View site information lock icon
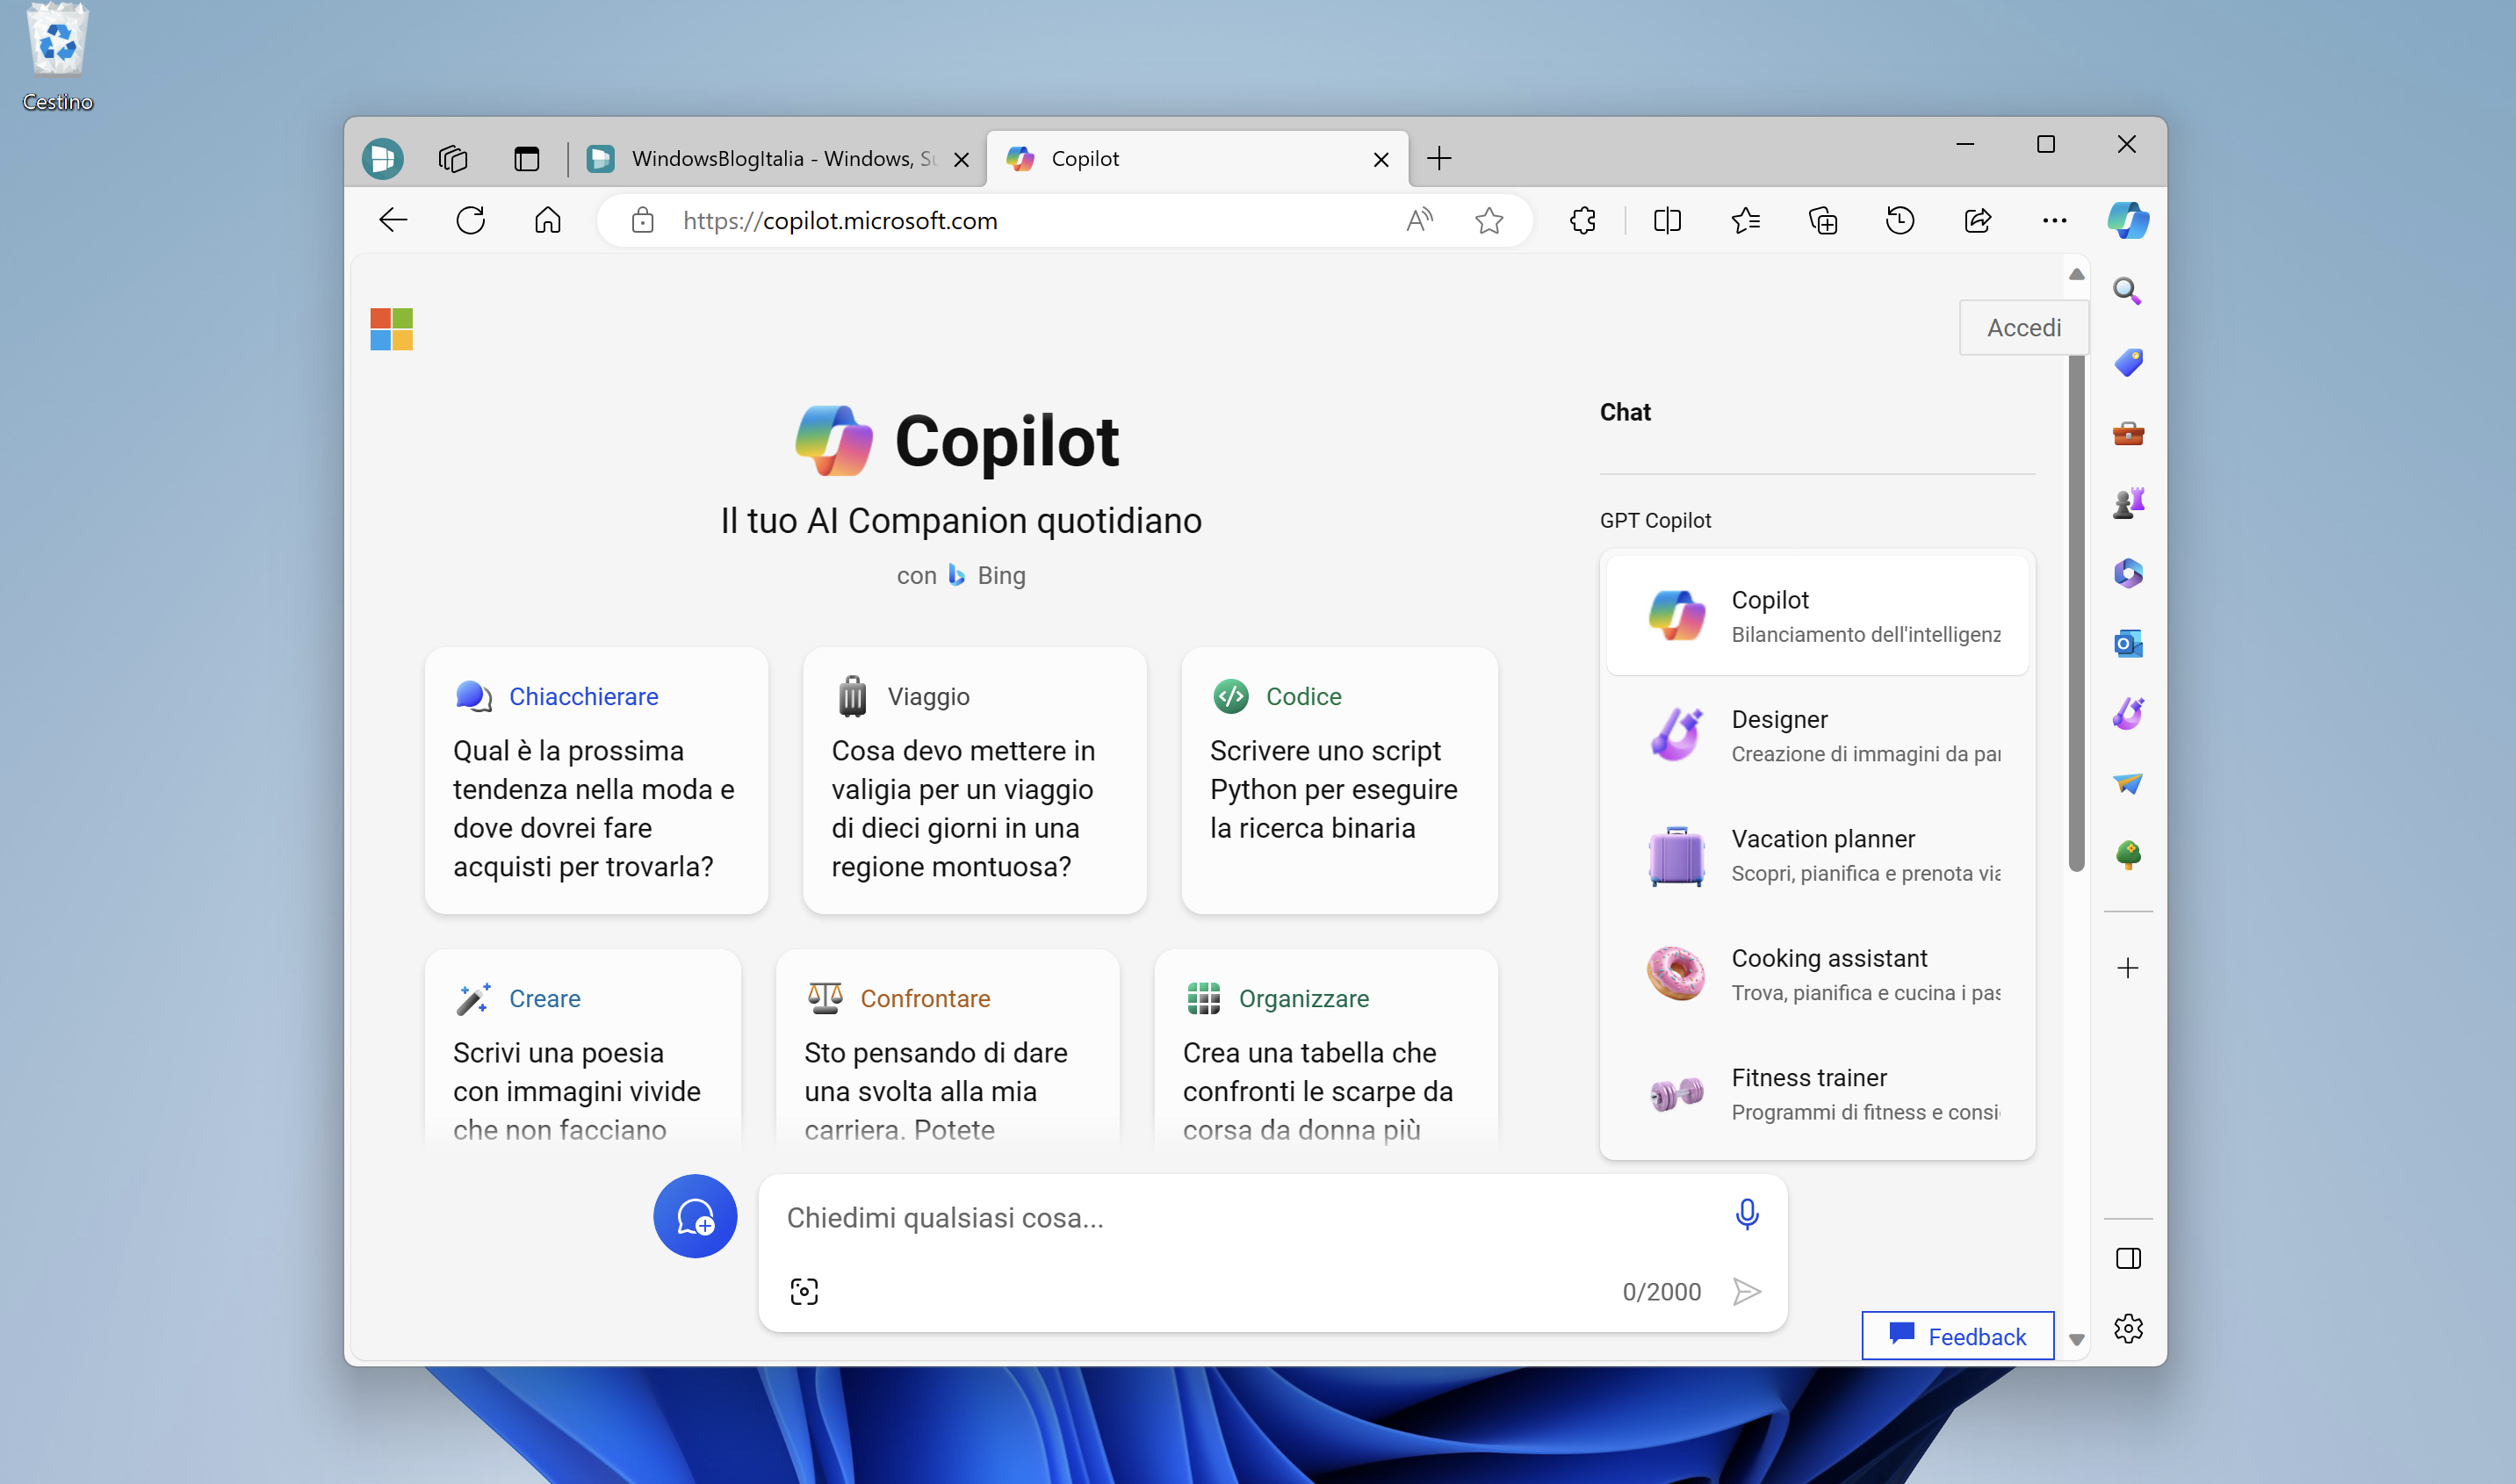Image resolution: width=2516 pixels, height=1484 pixels. (x=643, y=220)
